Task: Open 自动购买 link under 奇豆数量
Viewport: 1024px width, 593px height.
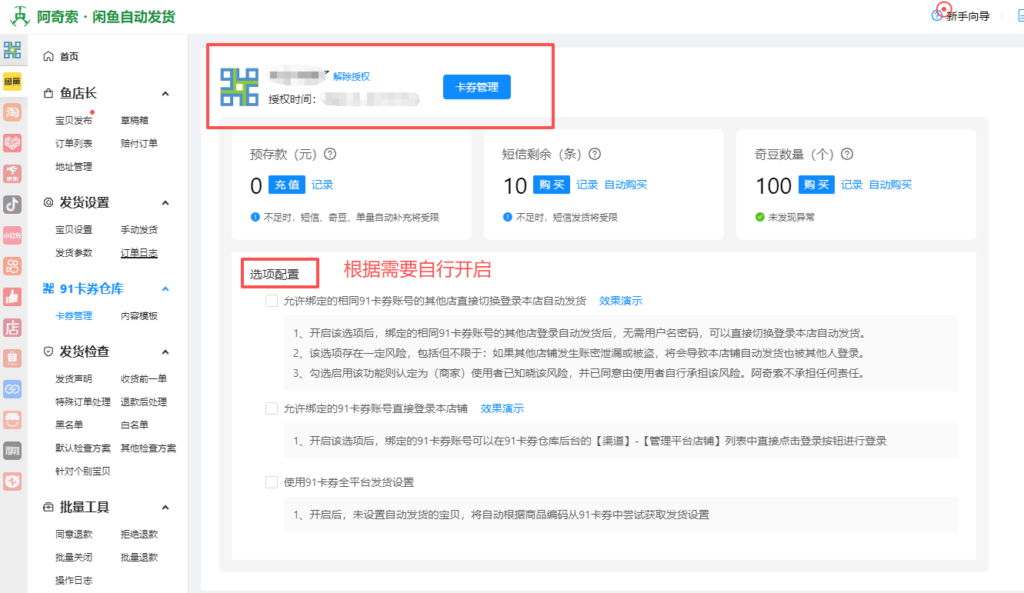Action: pos(890,185)
